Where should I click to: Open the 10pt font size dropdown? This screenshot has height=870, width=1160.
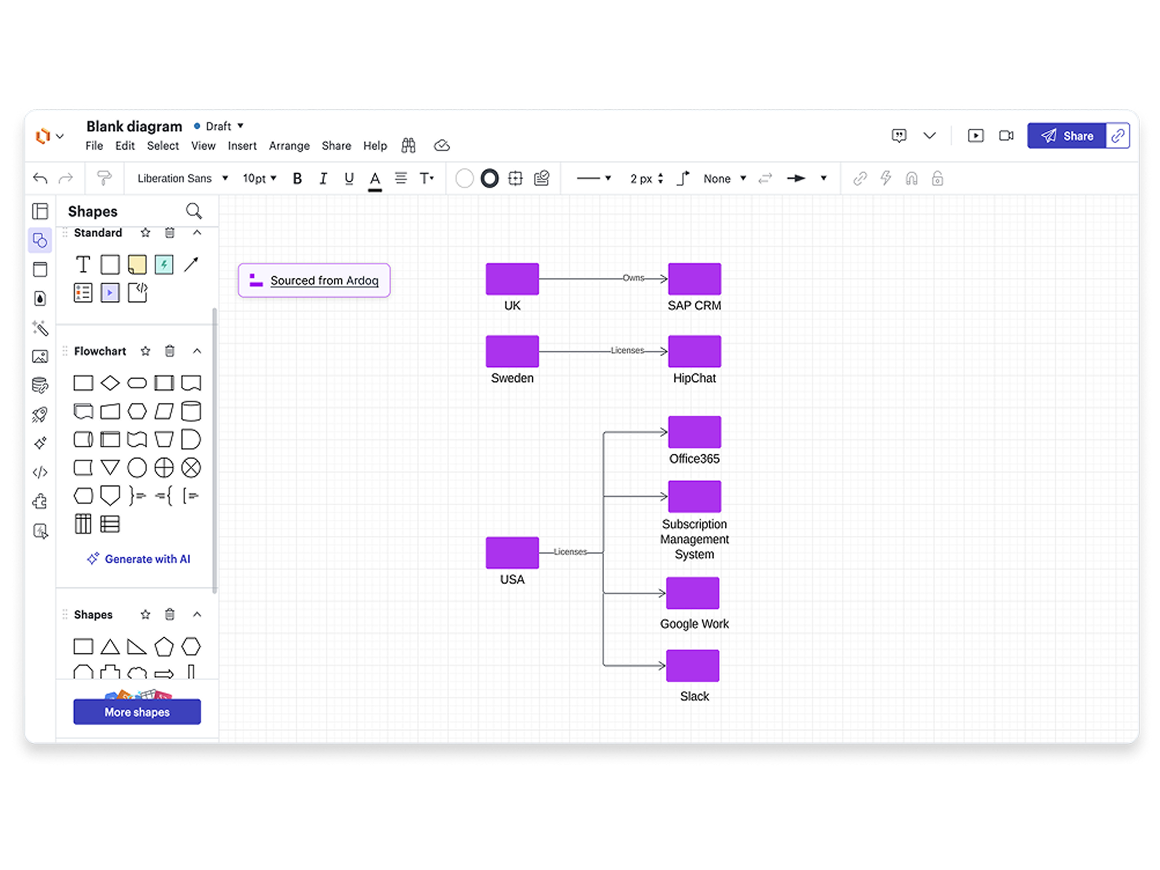[260, 178]
